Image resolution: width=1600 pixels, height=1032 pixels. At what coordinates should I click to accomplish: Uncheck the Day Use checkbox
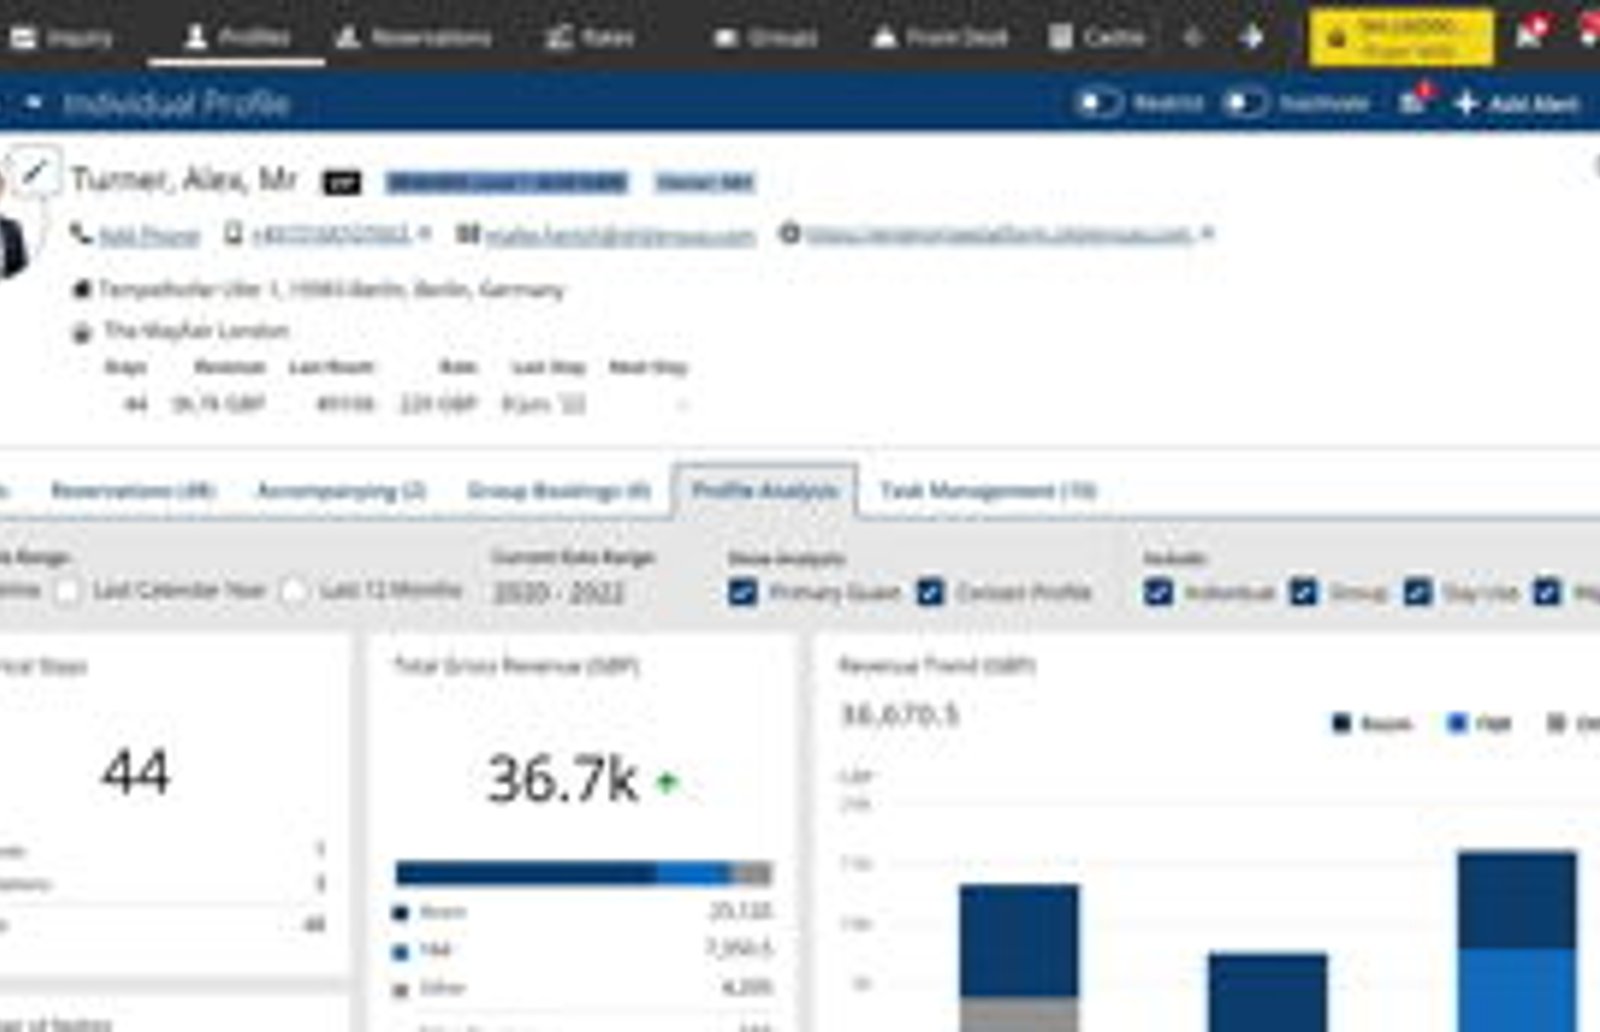[1417, 592]
